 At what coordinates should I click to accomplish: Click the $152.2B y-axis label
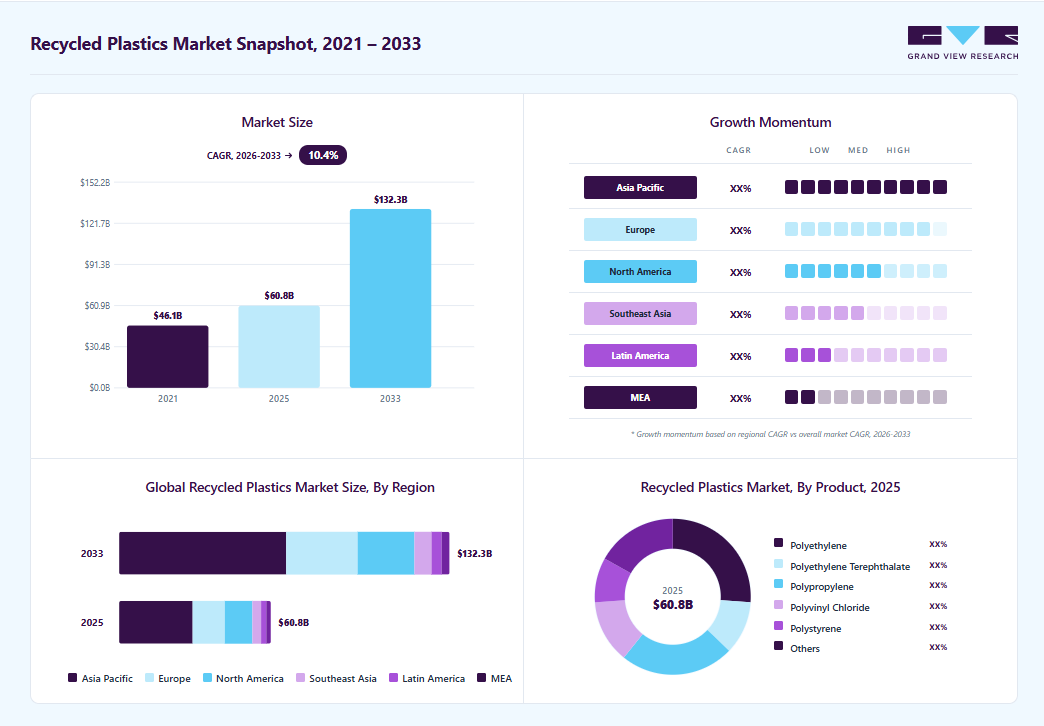(95, 182)
